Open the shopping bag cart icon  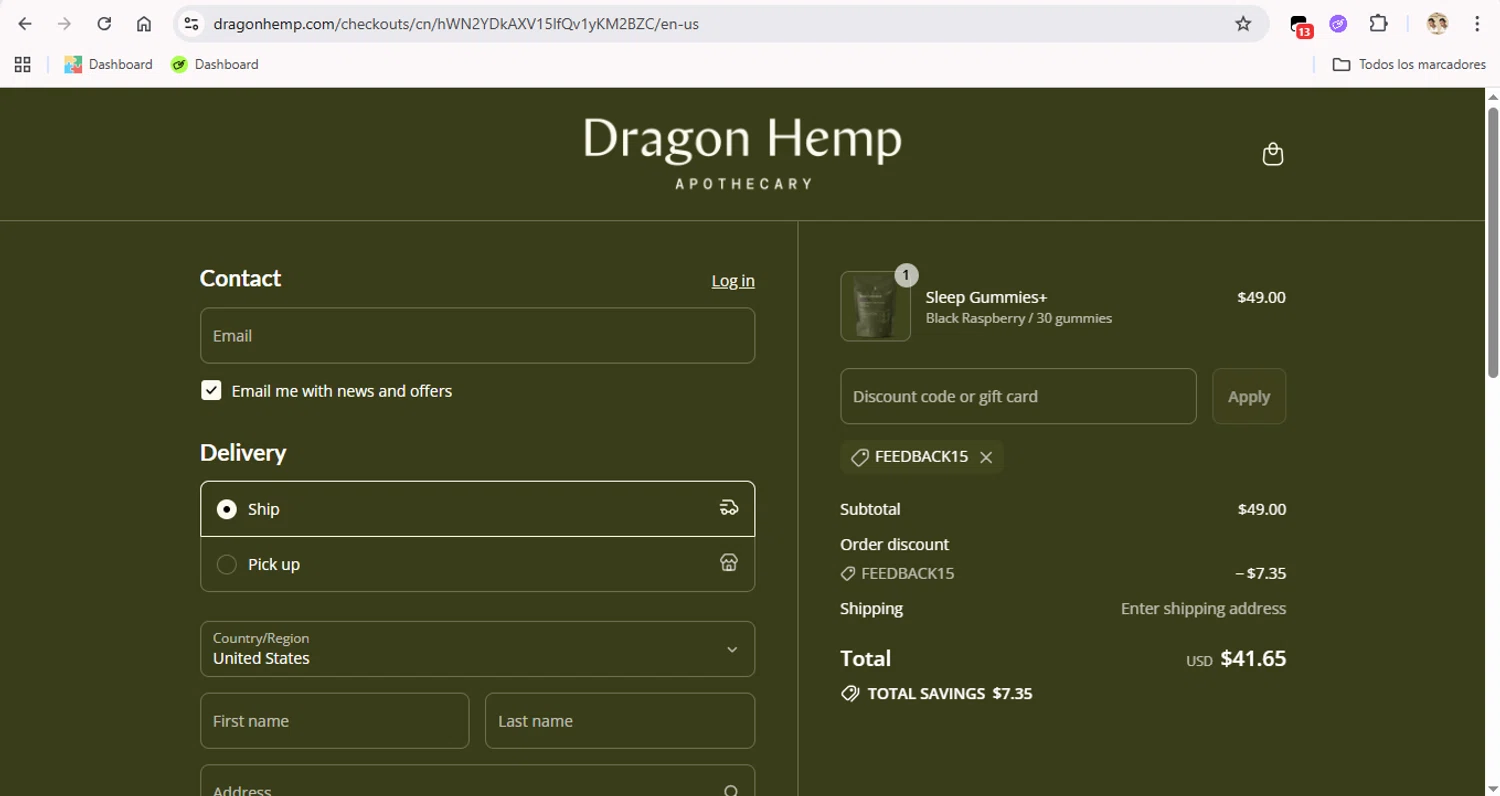tap(1272, 154)
